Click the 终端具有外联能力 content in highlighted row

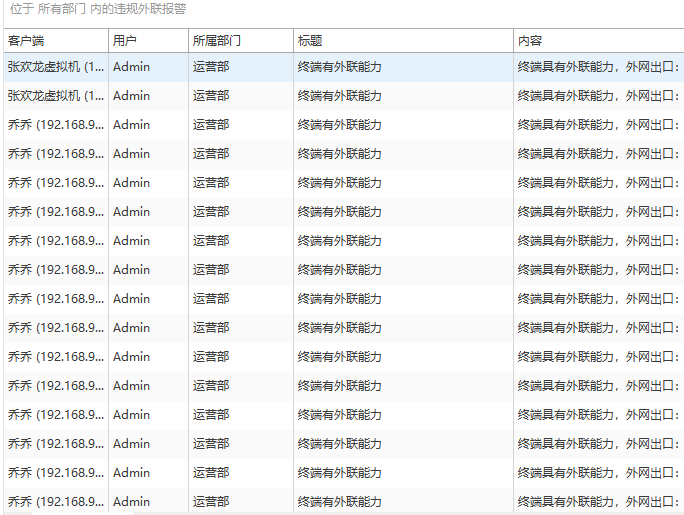click(x=598, y=67)
